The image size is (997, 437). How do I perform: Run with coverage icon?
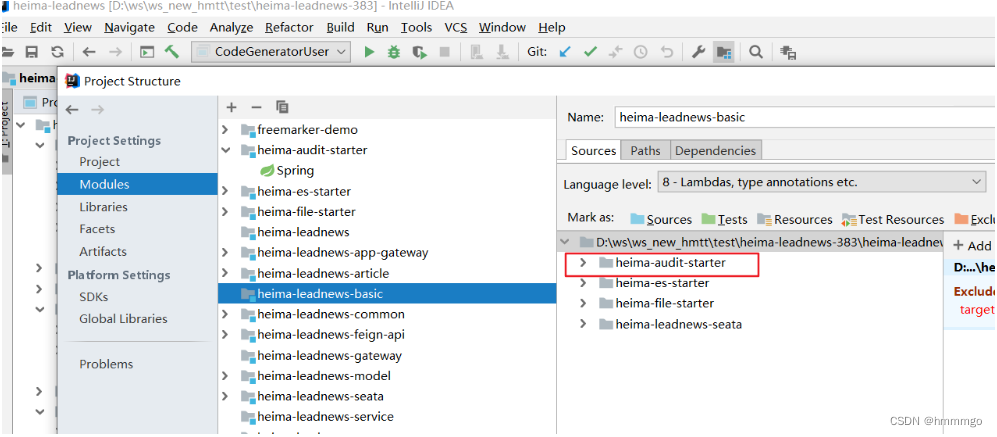pyautogui.click(x=420, y=52)
